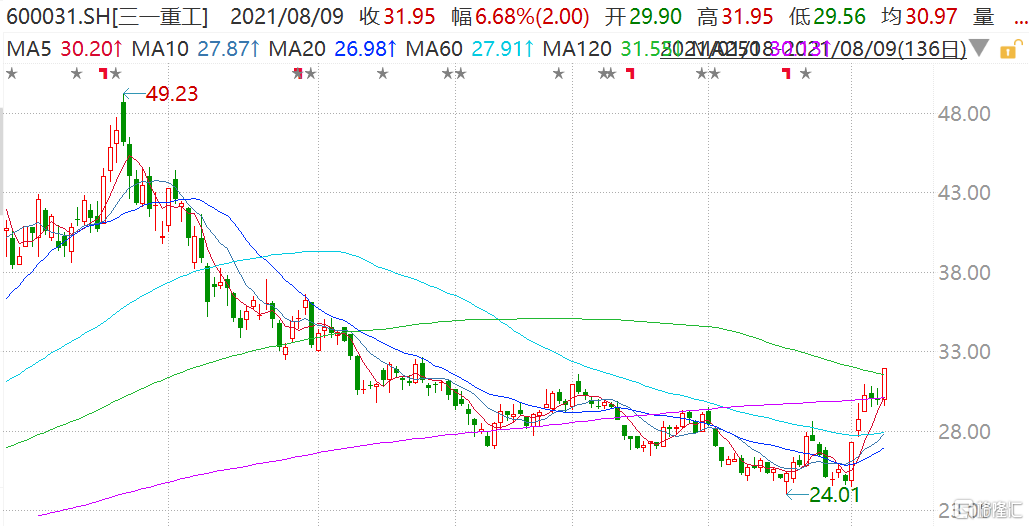Image resolution: width=1029 pixels, height=526 pixels.
Task: Click the last red candlestick on the right
Action: 886,384
